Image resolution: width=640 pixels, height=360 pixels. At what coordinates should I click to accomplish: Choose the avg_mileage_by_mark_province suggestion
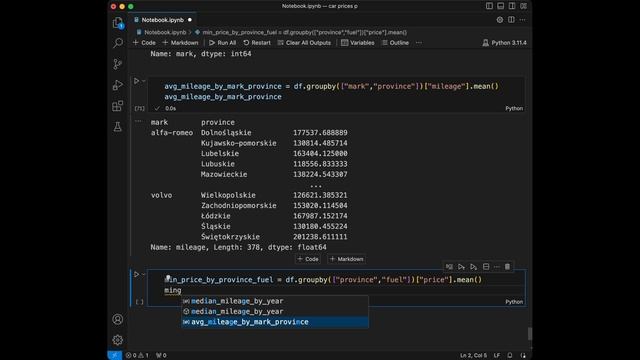275,322
